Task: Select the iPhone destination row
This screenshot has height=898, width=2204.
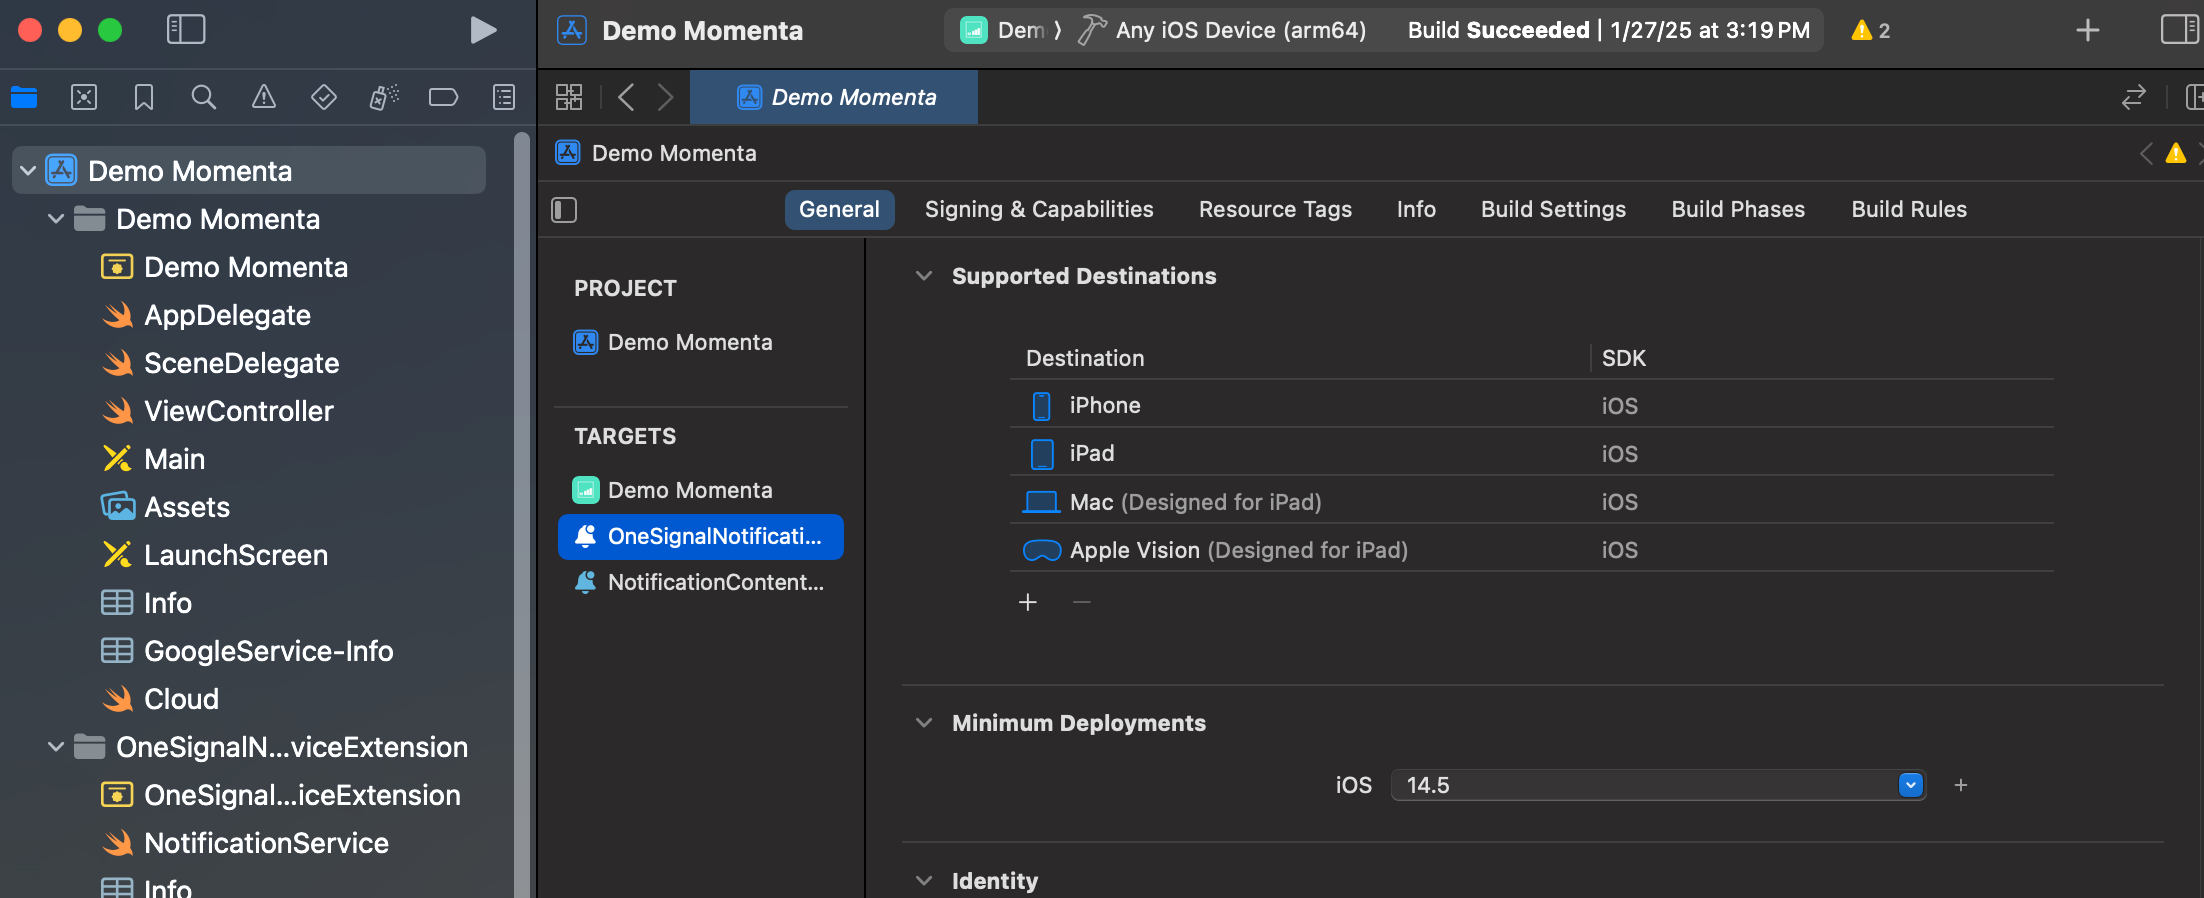Action: [x=1531, y=405]
